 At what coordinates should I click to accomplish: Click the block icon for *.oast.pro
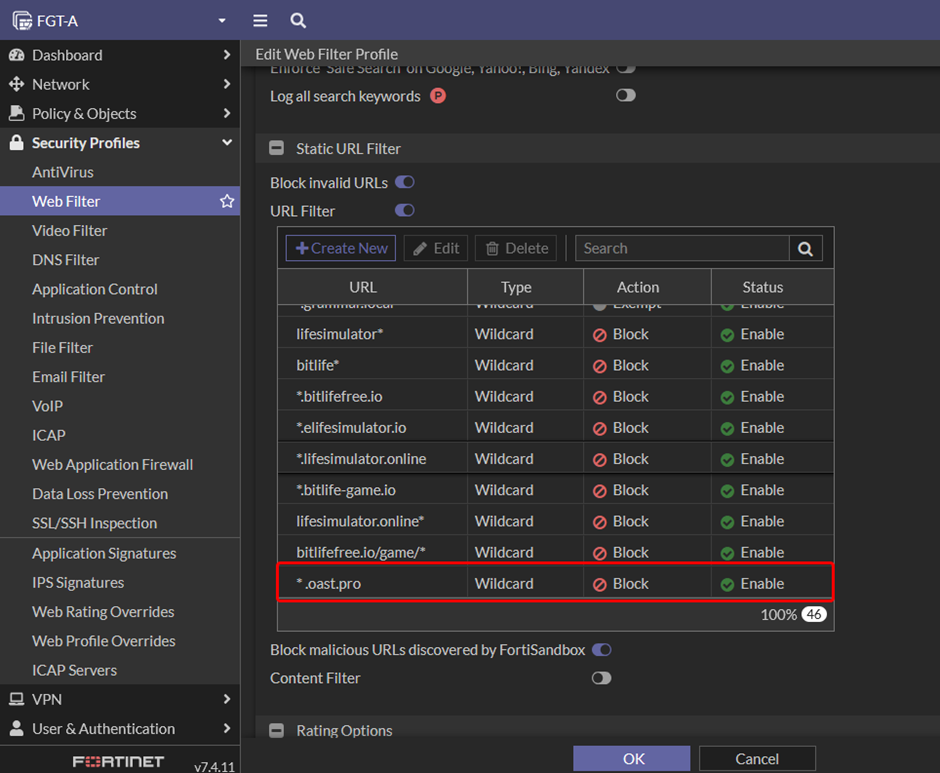point(599,584)
